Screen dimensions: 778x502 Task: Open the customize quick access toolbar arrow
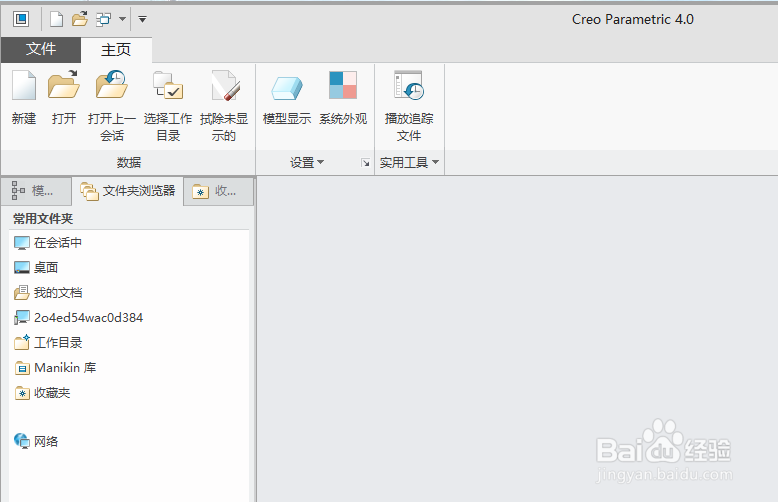[x=142, y=19]
